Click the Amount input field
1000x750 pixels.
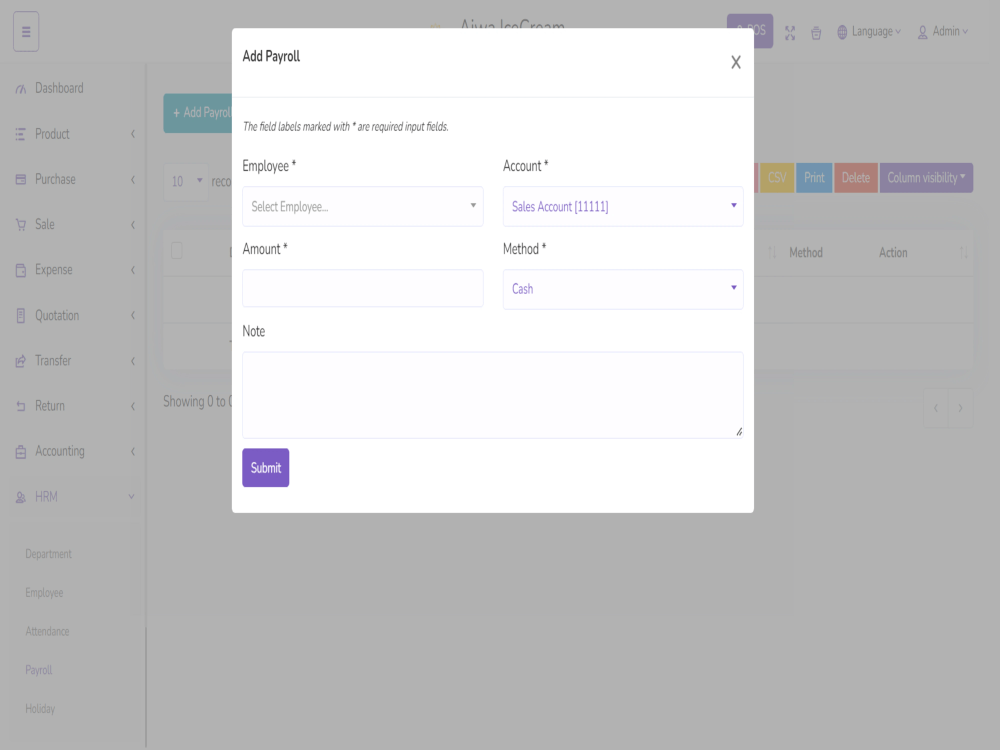coord(362,288)
